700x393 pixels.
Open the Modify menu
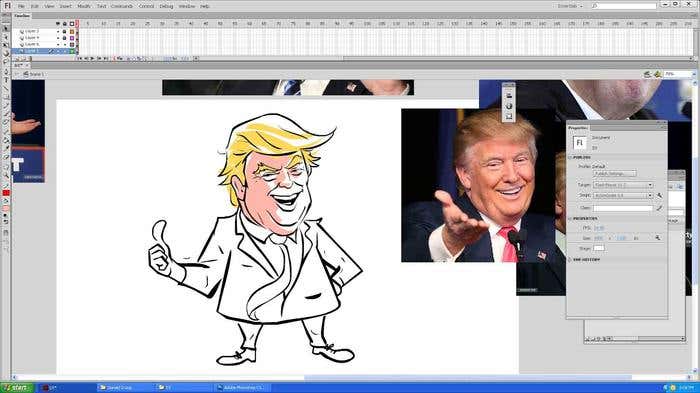click(84, 6)
